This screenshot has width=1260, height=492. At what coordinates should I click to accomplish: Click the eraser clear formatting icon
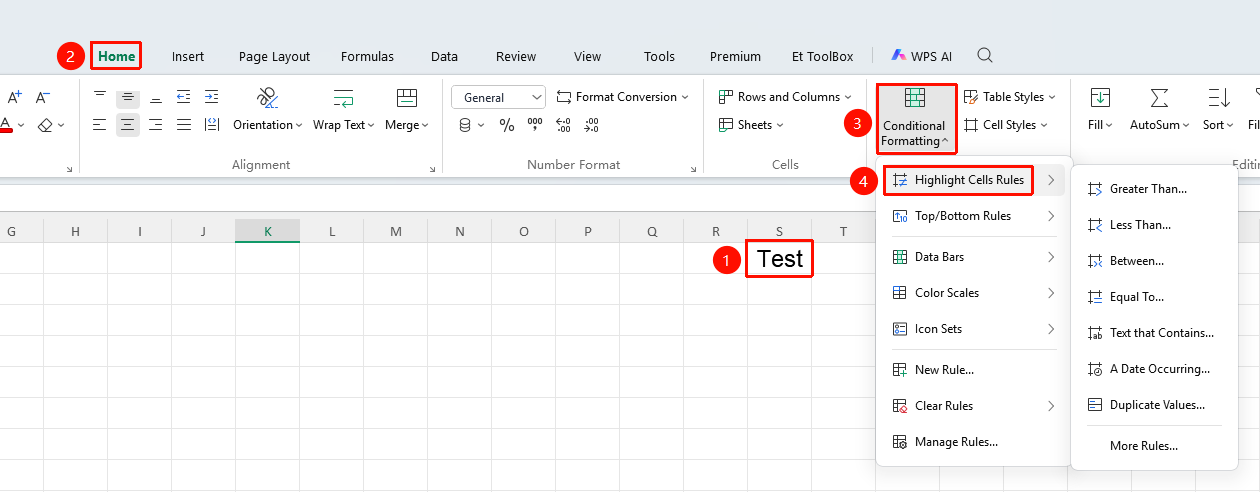(45, 125)
